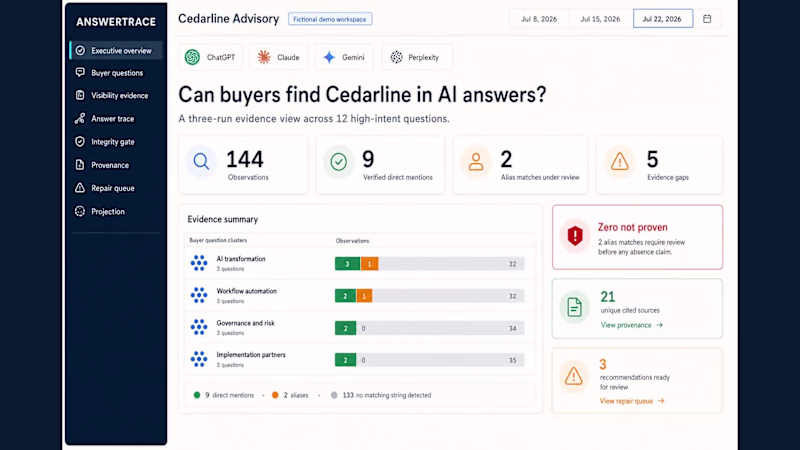Click the 21 unique cited sources number

(x=608, y=297)
